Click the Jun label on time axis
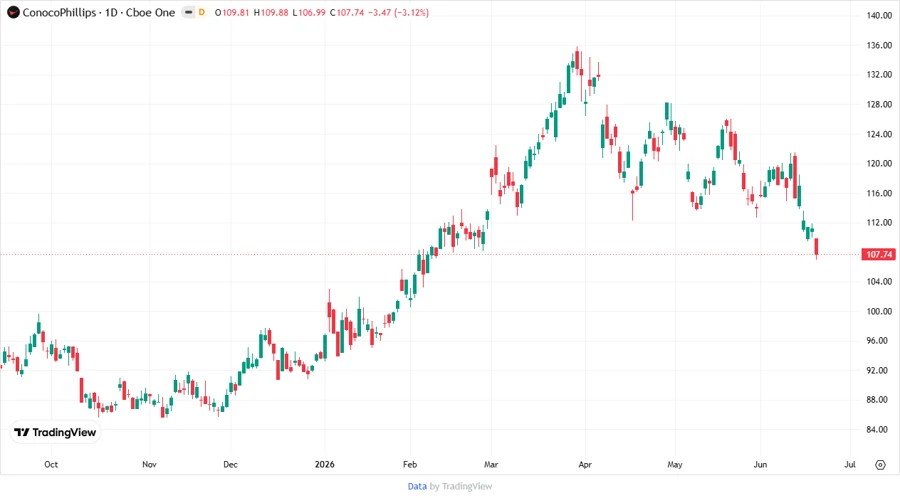Viewport: 900px width, 498px height. click(x=760, y=465)
